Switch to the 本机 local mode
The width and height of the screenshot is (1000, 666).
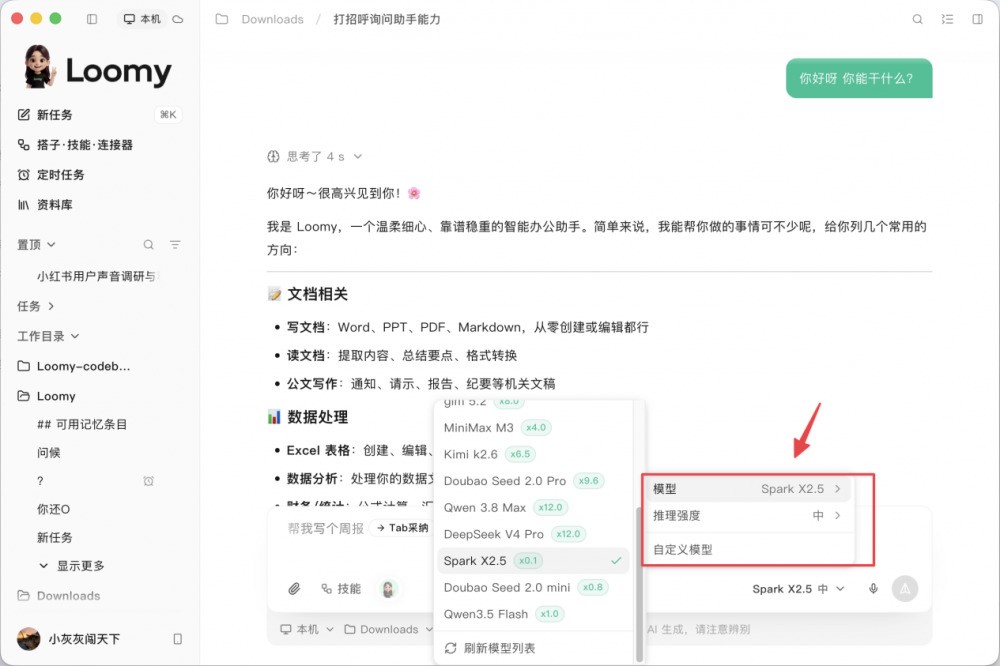142,19
